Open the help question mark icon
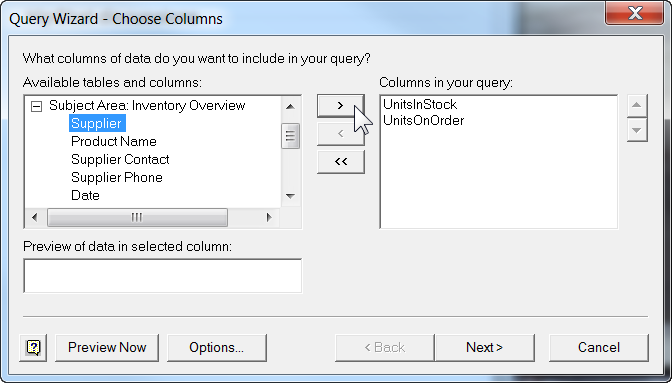Screen dimensions: 672x383 pyautogui.click(x=33, y=347)
